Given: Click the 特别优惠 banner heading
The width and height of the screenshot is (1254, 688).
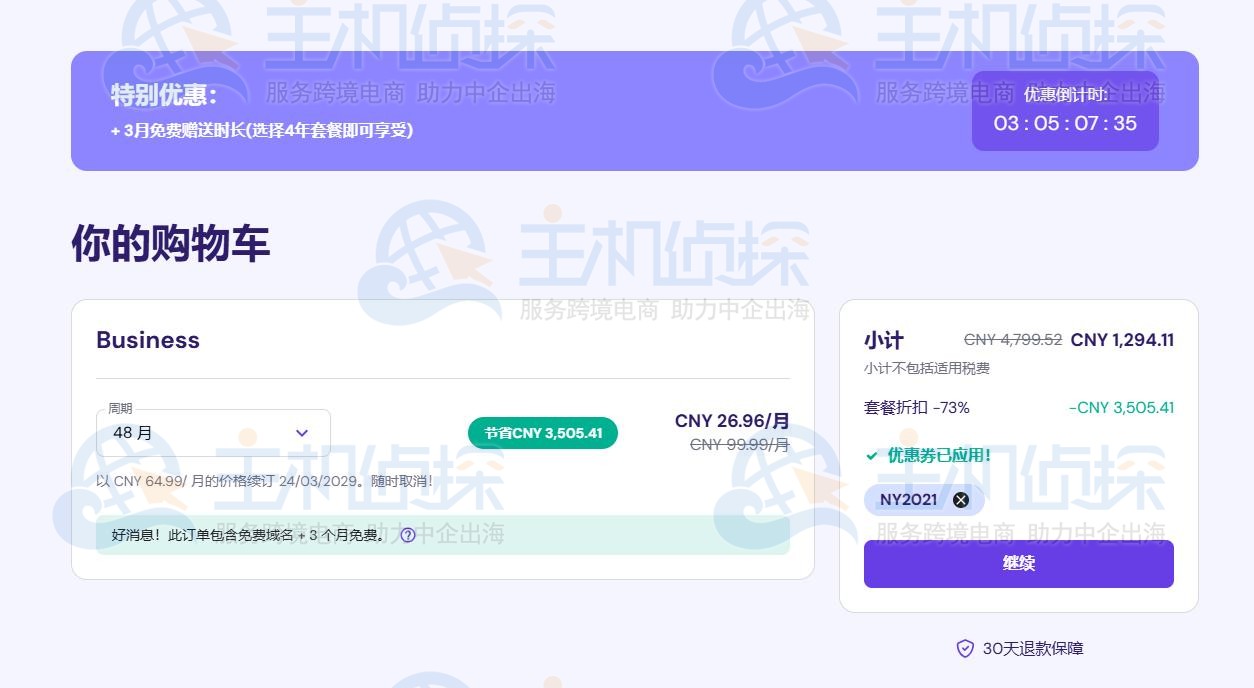Looking at the screenshot, I should coord(164,95).
